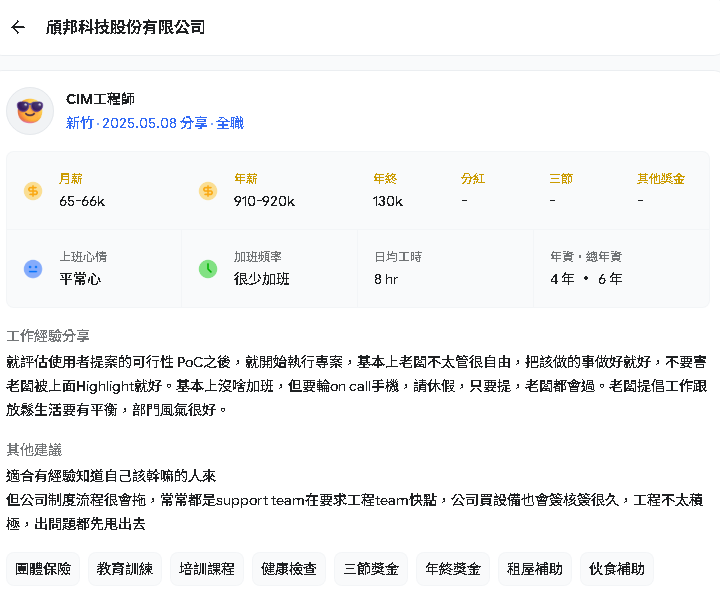Click the CIM工程師 job title
This screenshot has width=720, height=597.
click(x=100, y=99)
